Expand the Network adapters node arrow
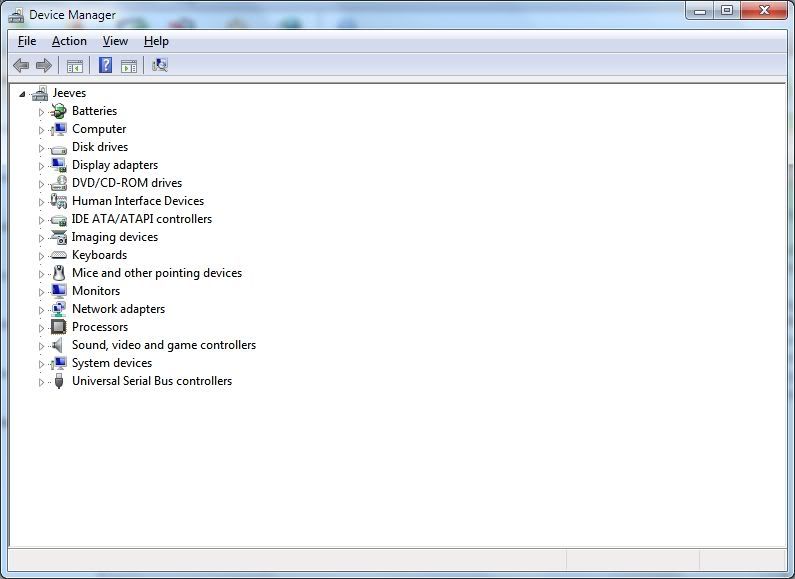This screenshot has width=795, height=579. (x=42, y=310)
